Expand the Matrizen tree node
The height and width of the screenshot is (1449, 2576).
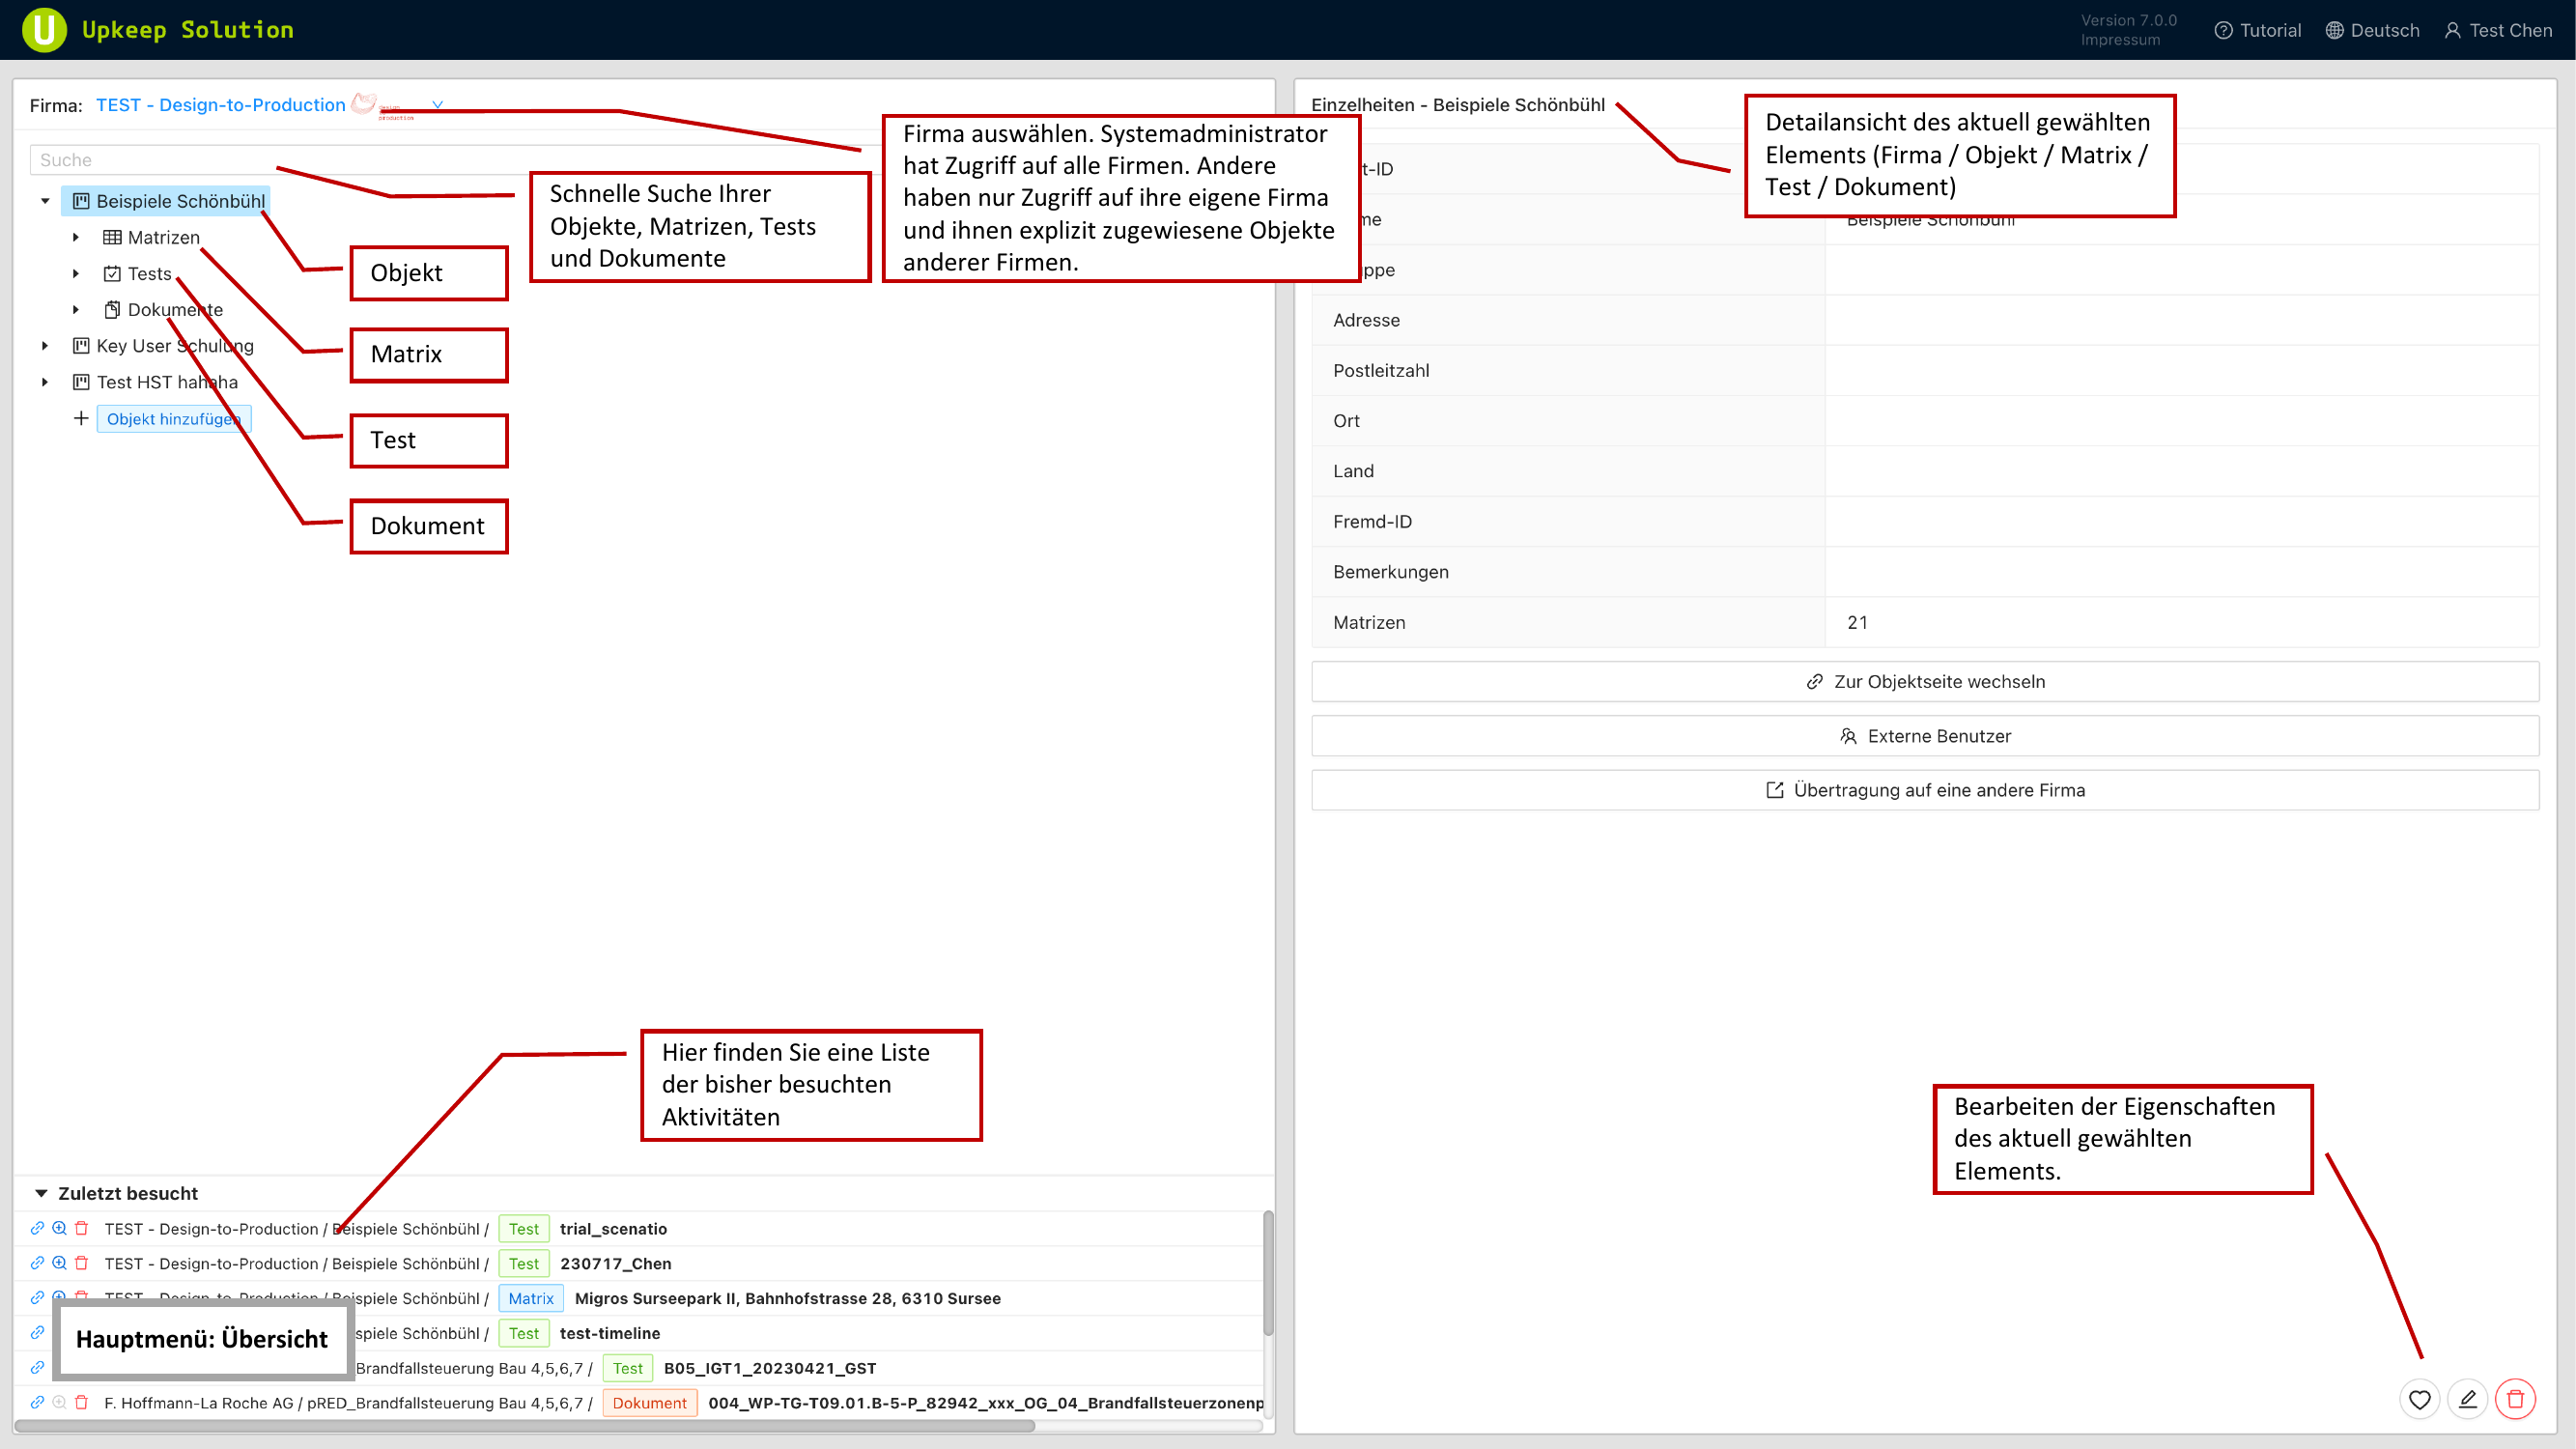(76, 237)
